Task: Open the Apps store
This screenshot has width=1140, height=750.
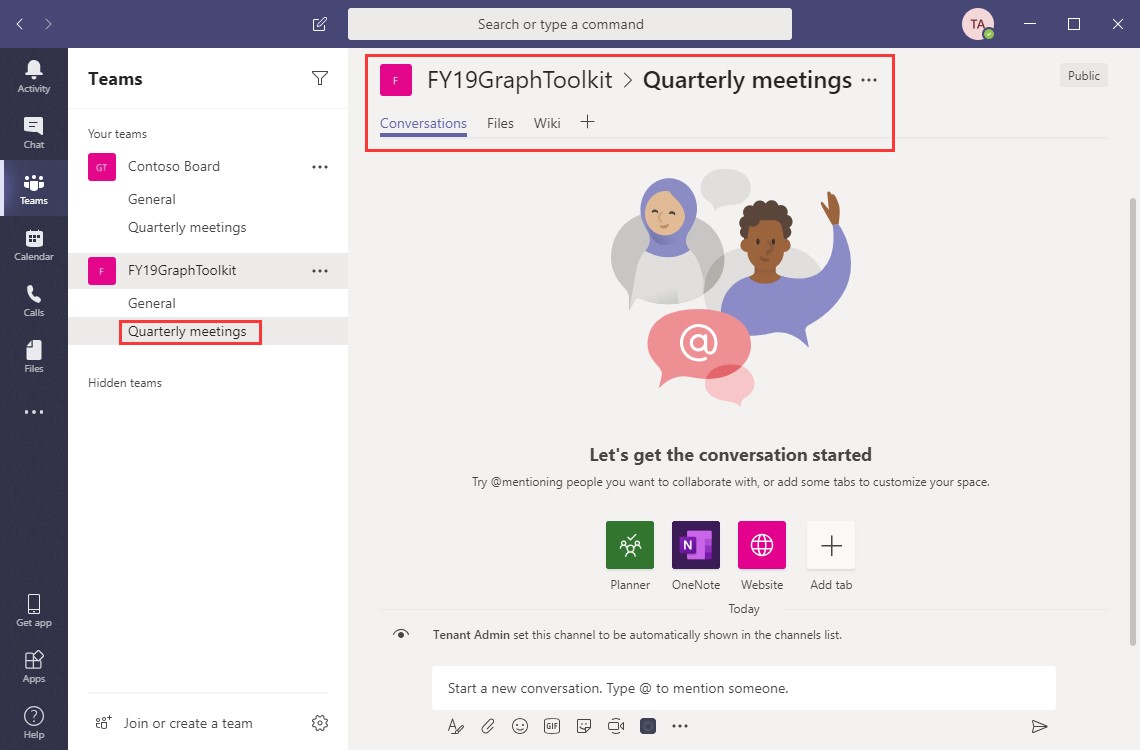Action: 33,666
